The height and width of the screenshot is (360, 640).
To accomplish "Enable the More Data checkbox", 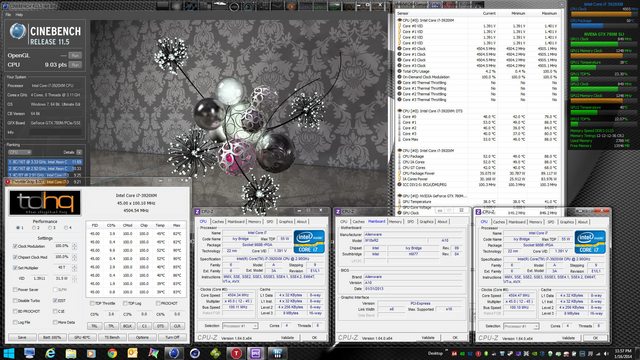I will point(55,322).
